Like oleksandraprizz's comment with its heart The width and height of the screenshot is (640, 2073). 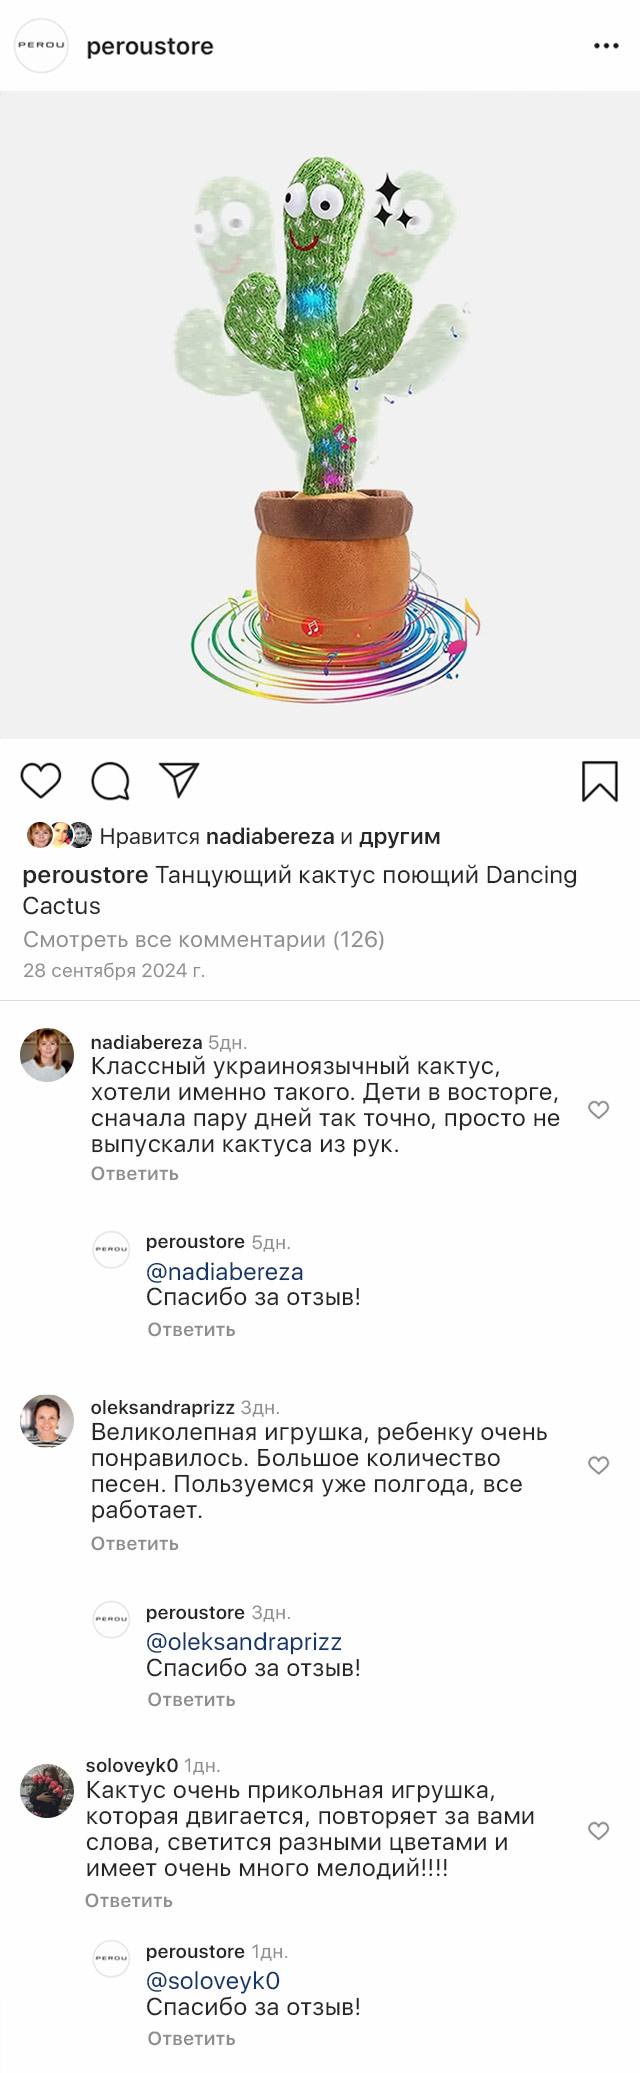(598, 1465)
